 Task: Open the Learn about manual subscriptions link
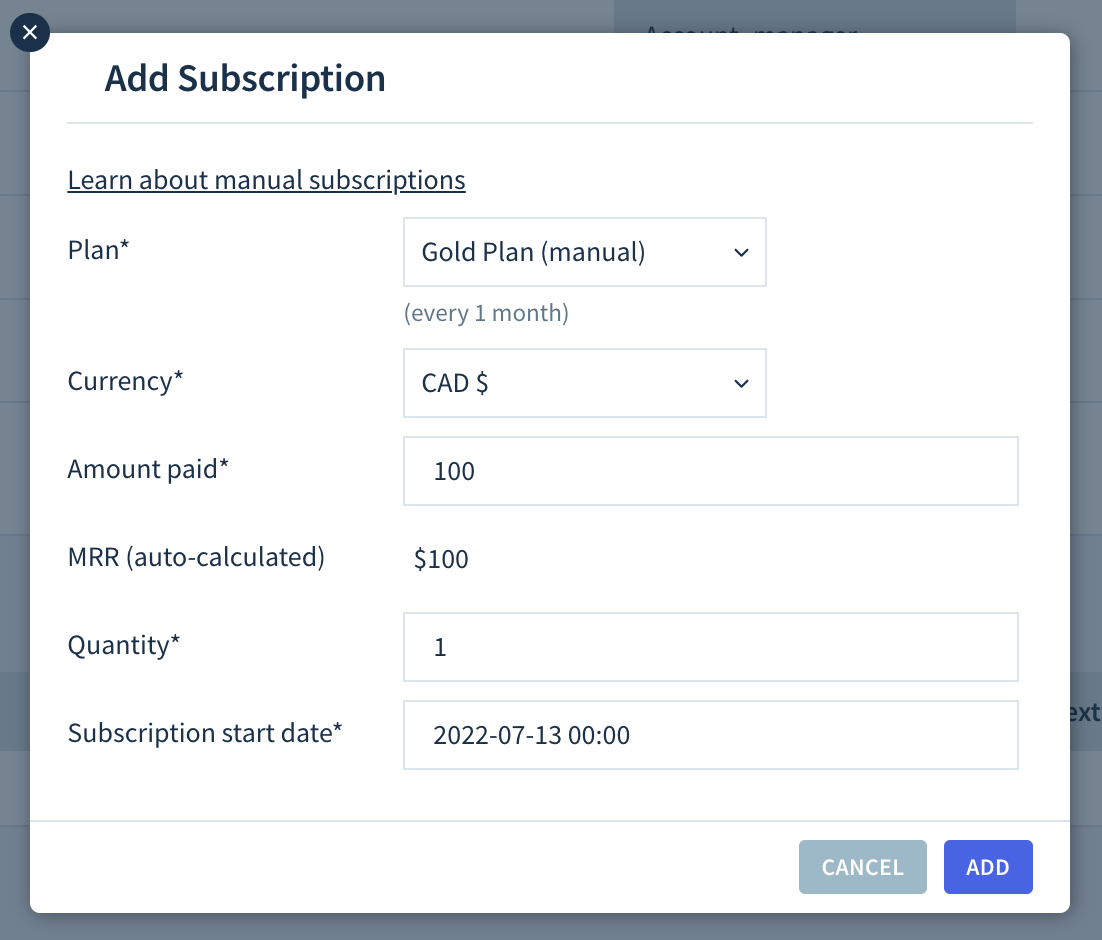pos(266,180)
